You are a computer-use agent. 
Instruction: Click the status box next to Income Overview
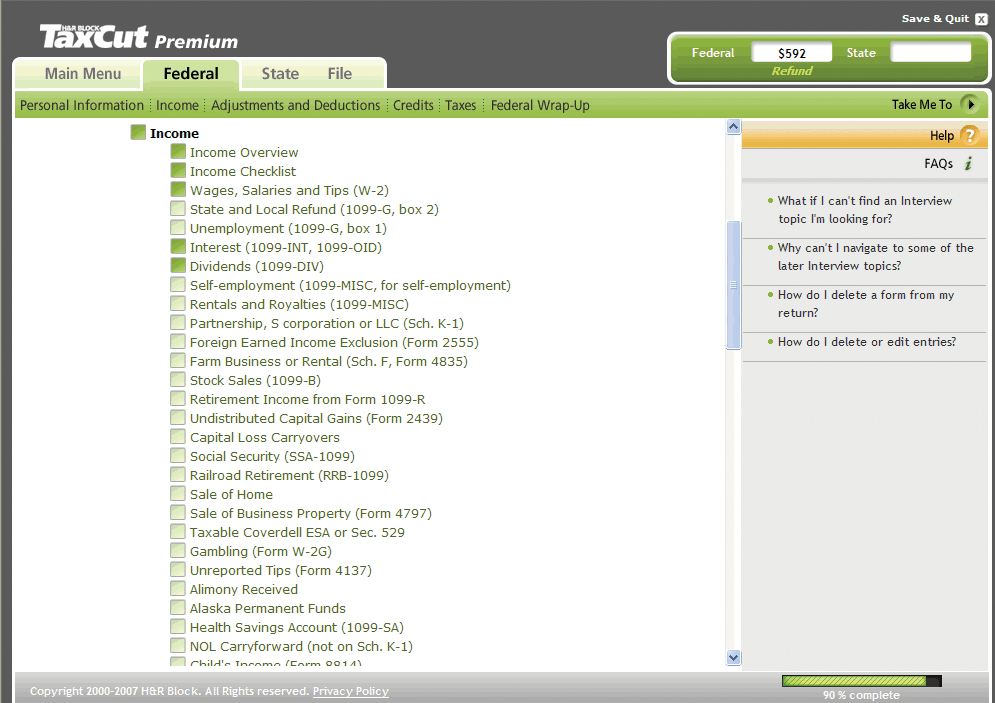(178, 151)
